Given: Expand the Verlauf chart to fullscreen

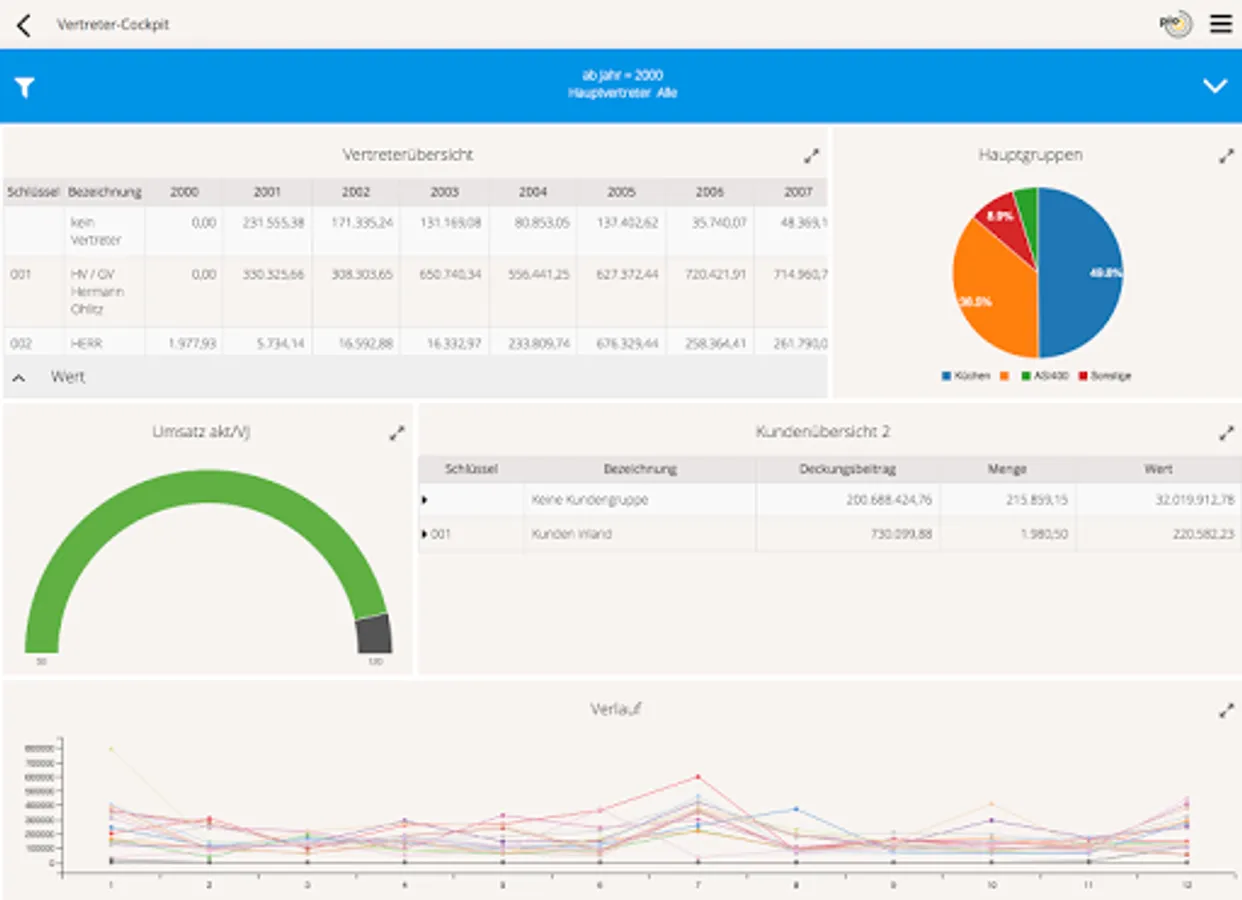Looking at the screenshot, I should pyautogui.click(x=1226, y=710).
